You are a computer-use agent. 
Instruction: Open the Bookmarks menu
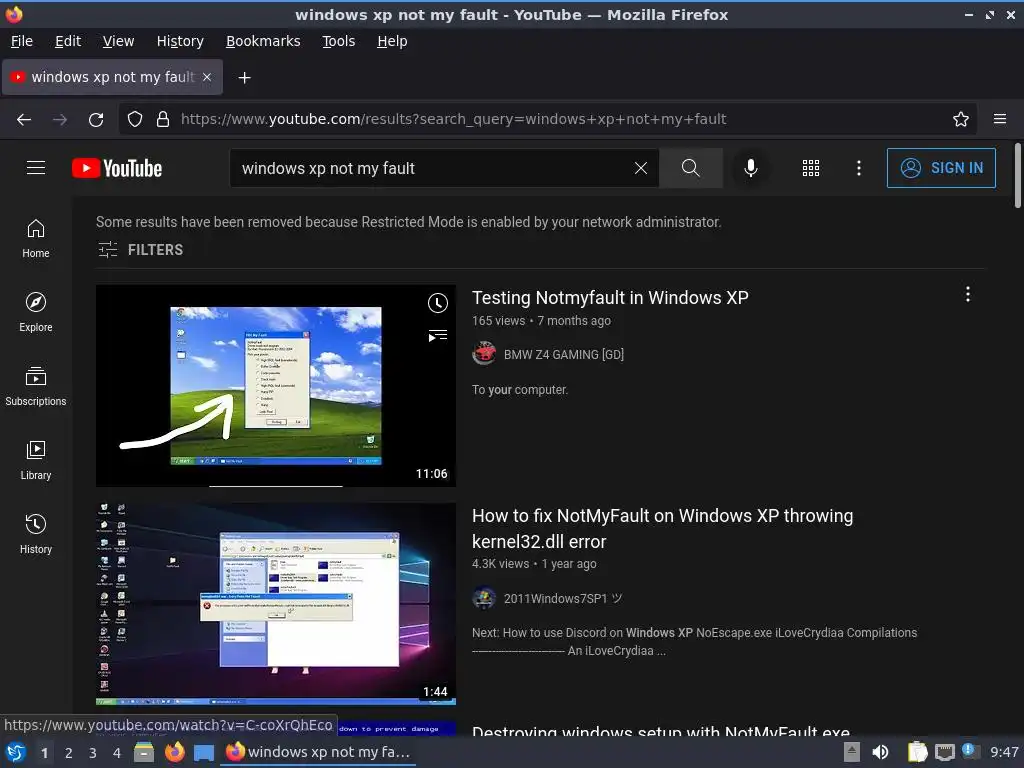[x=263, y=41]
